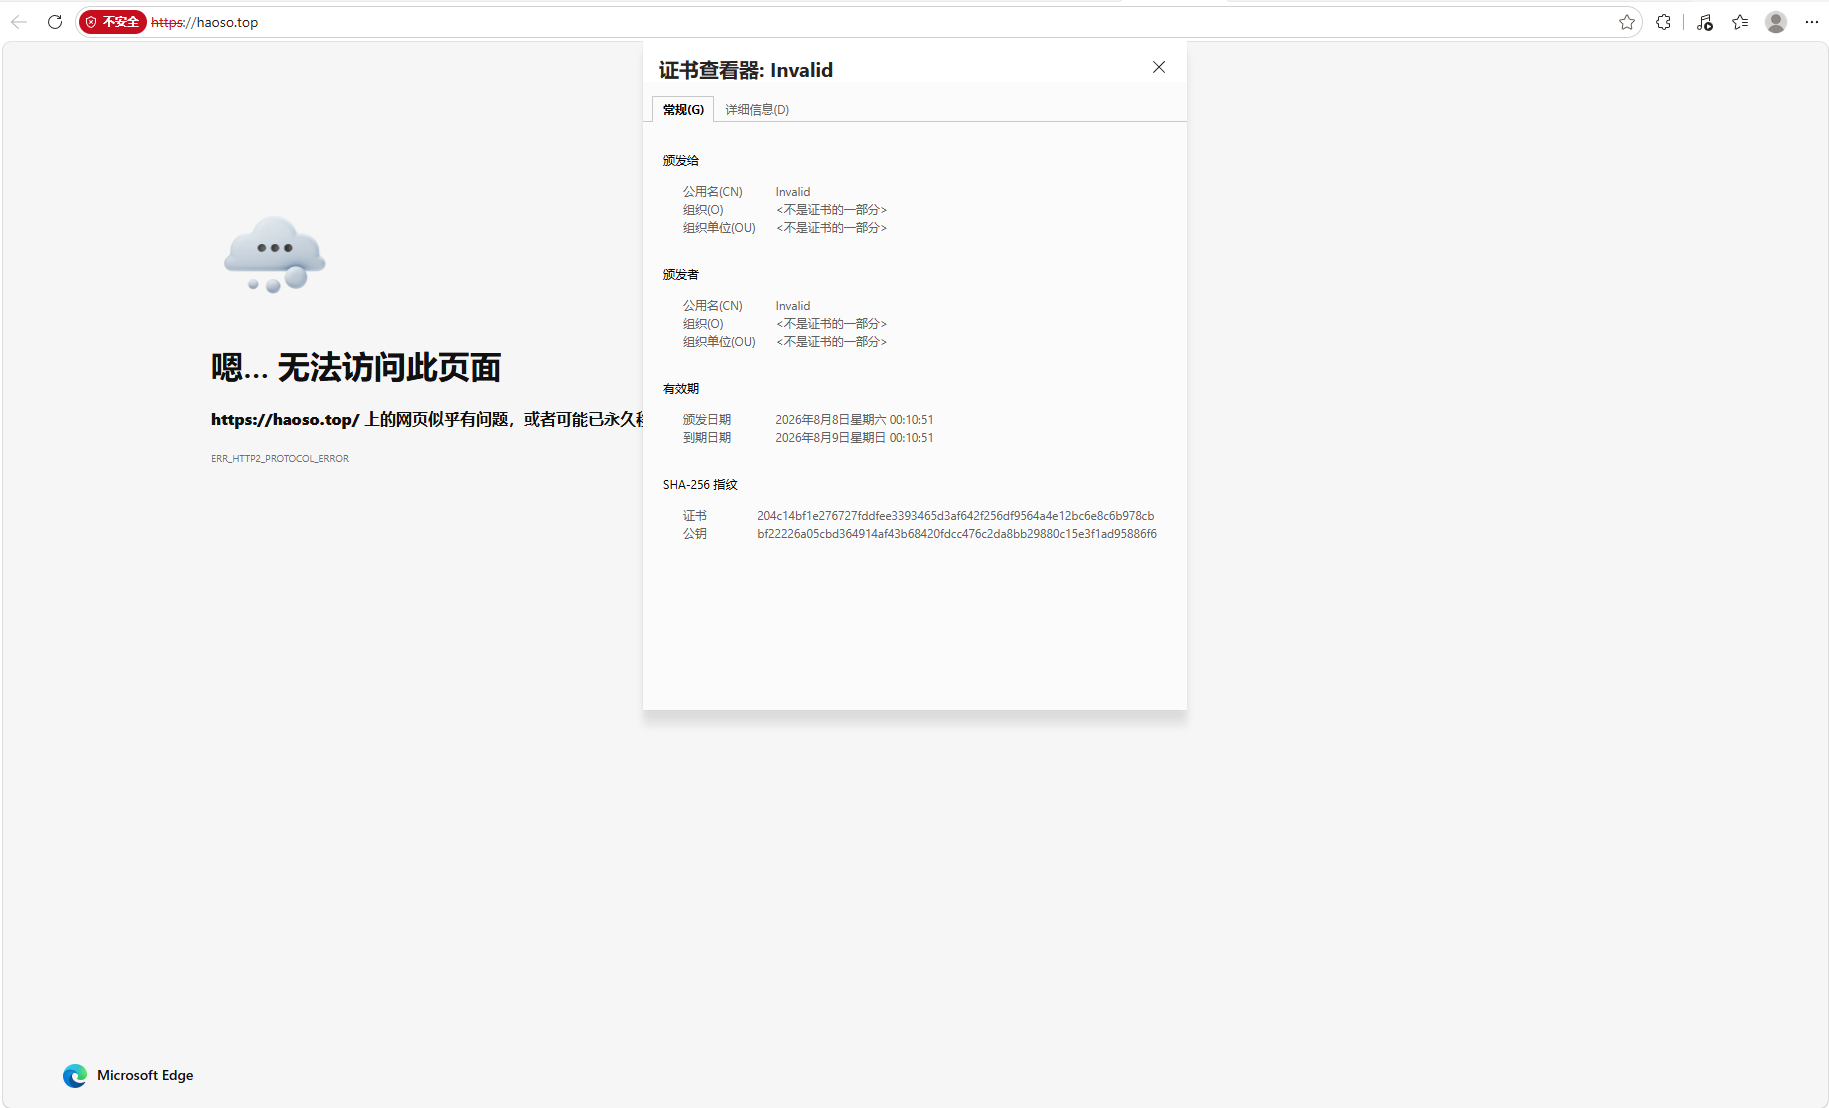Open the red 不安全 security badge

(x=113, y=22)
